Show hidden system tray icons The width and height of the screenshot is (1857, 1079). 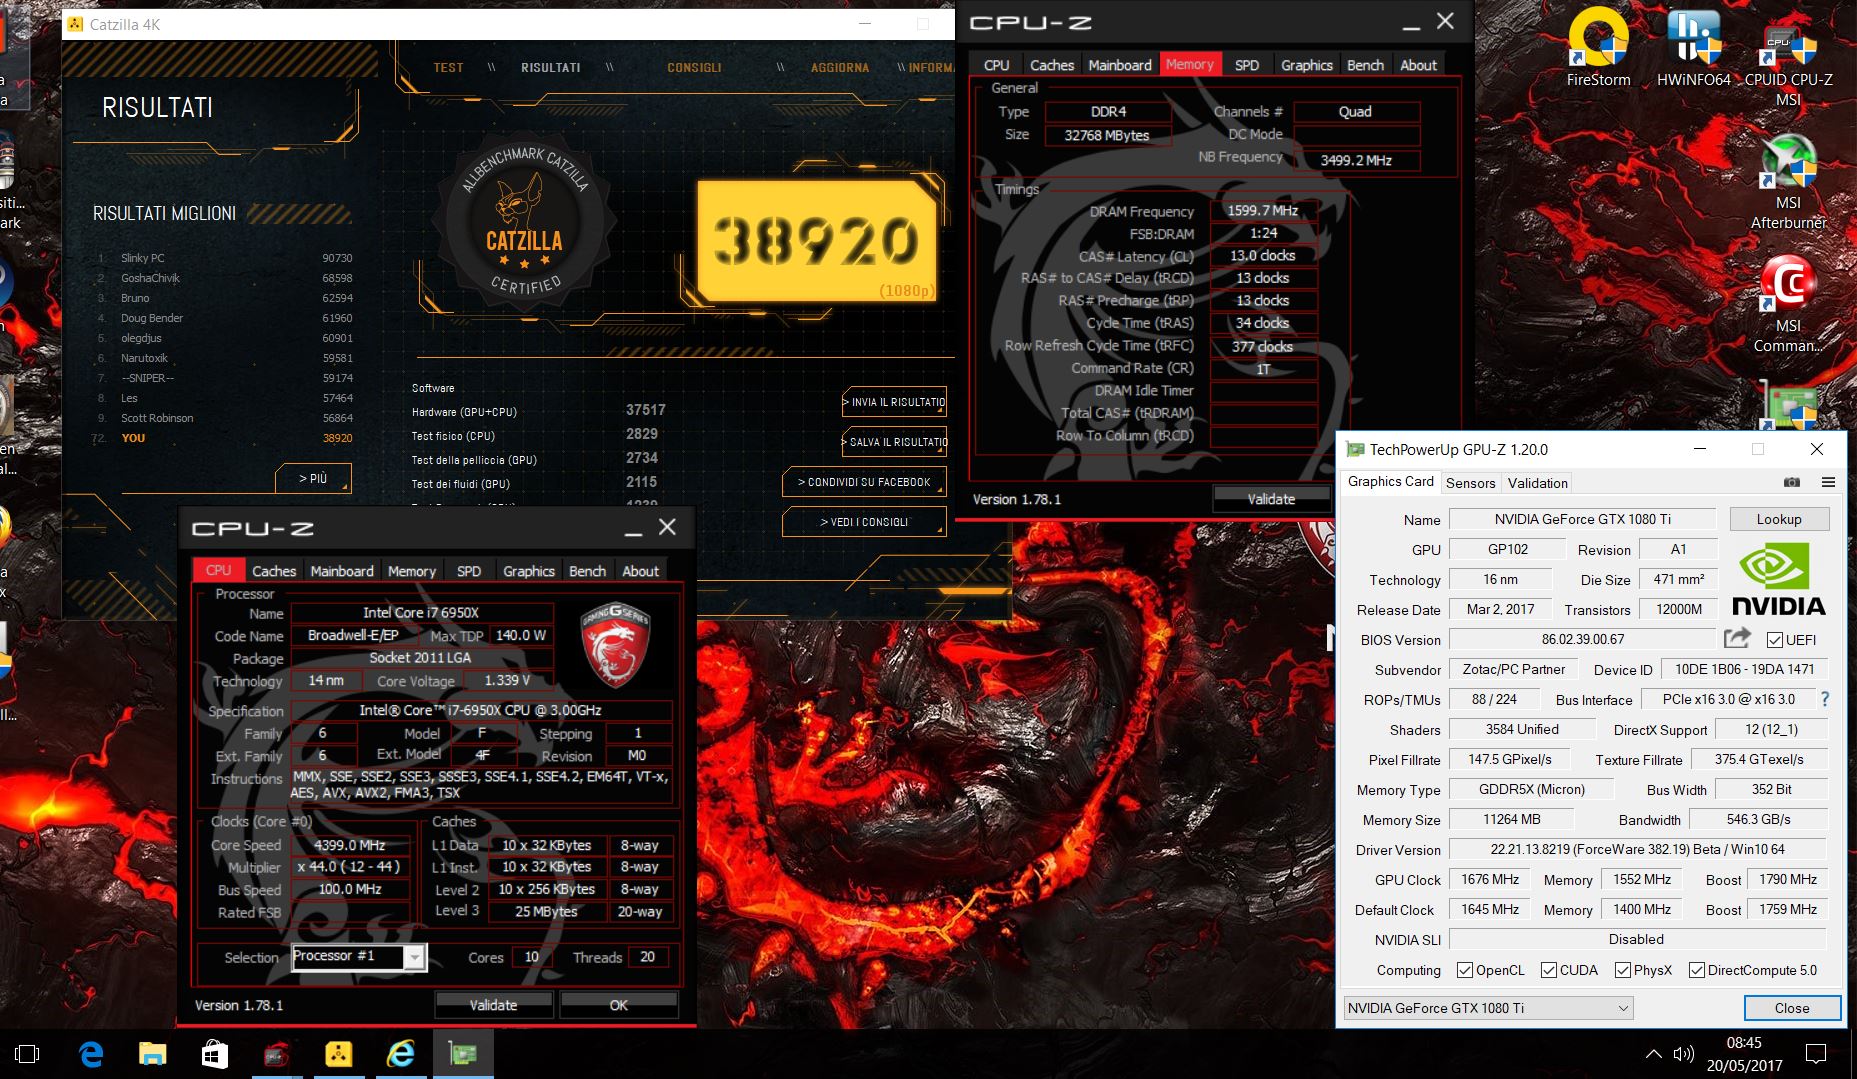click(1653, 1054)
